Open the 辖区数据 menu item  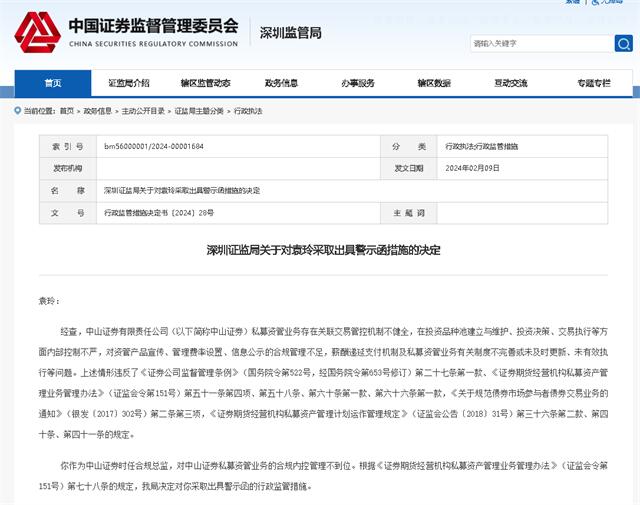tap(434, 83)
